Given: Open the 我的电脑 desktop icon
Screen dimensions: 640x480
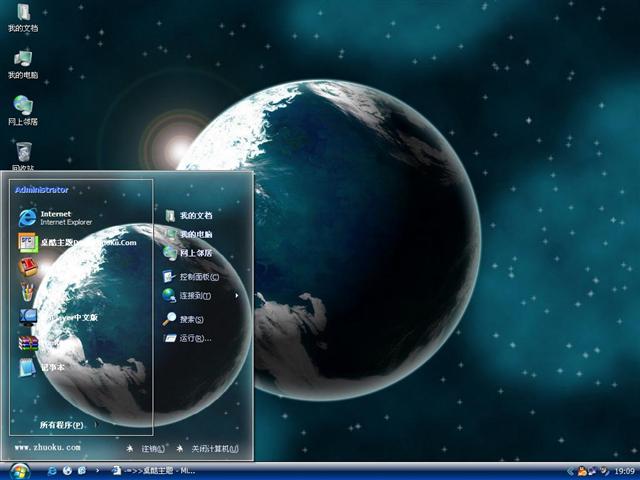Looking at the screenshot, I should (22, 60).
